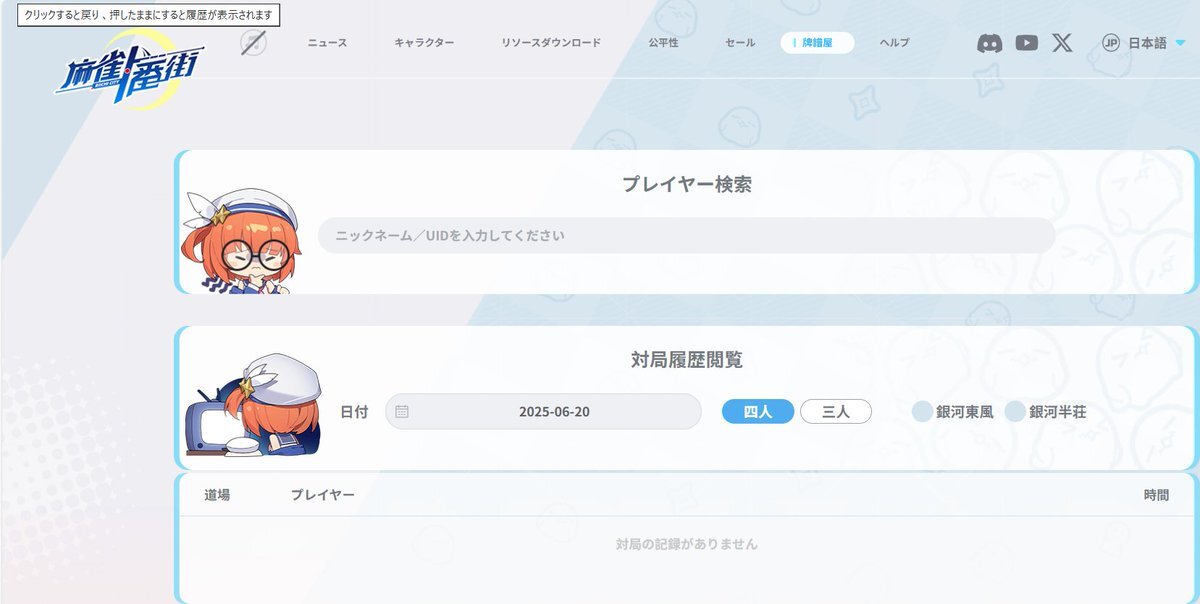Click the プレイヤー column header
The width and height of the screenshot is (1200, 604).
tap(323, 495)
